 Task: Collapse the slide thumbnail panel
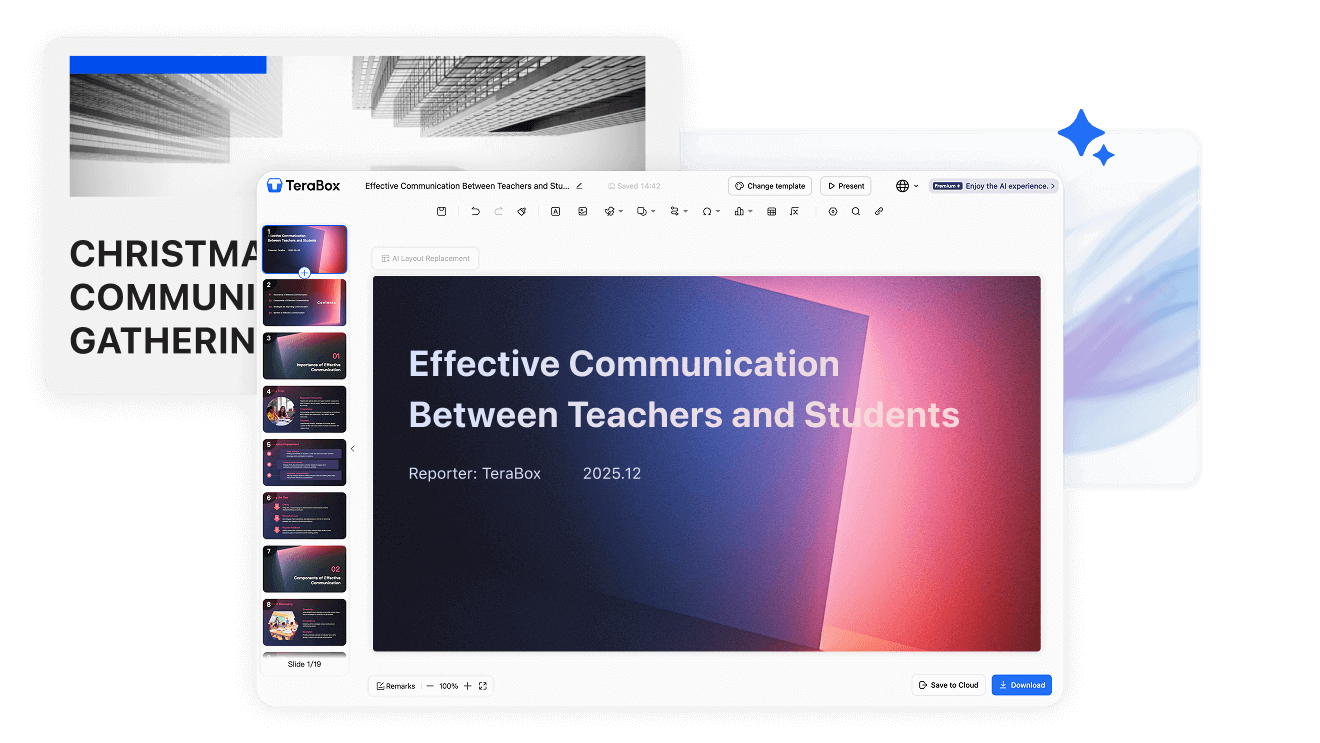352,448
